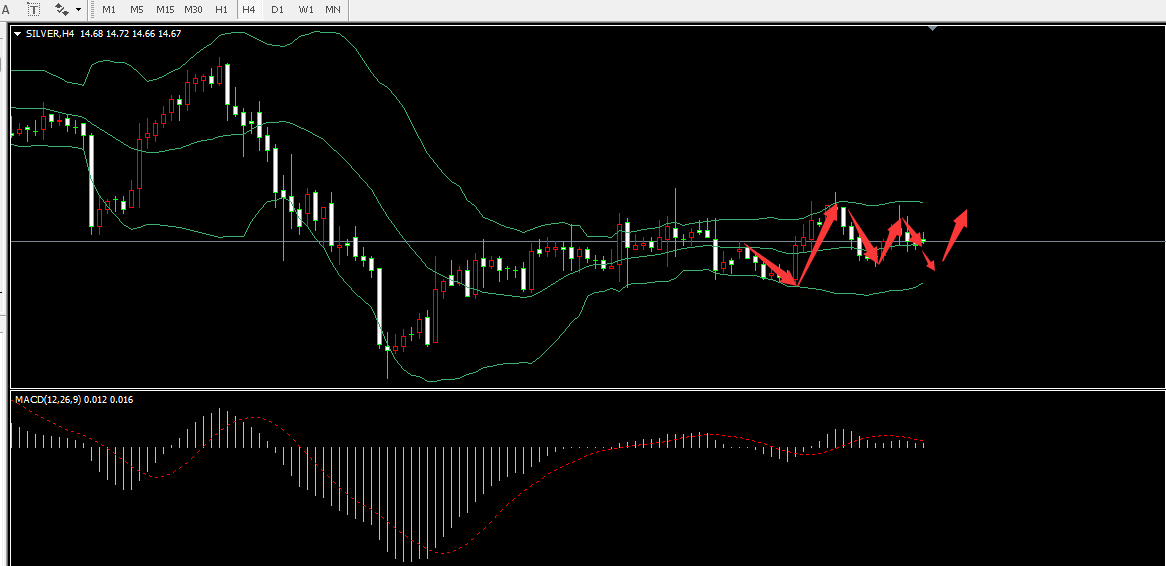Select the arrows objects tool

click(x=62, y=9)
